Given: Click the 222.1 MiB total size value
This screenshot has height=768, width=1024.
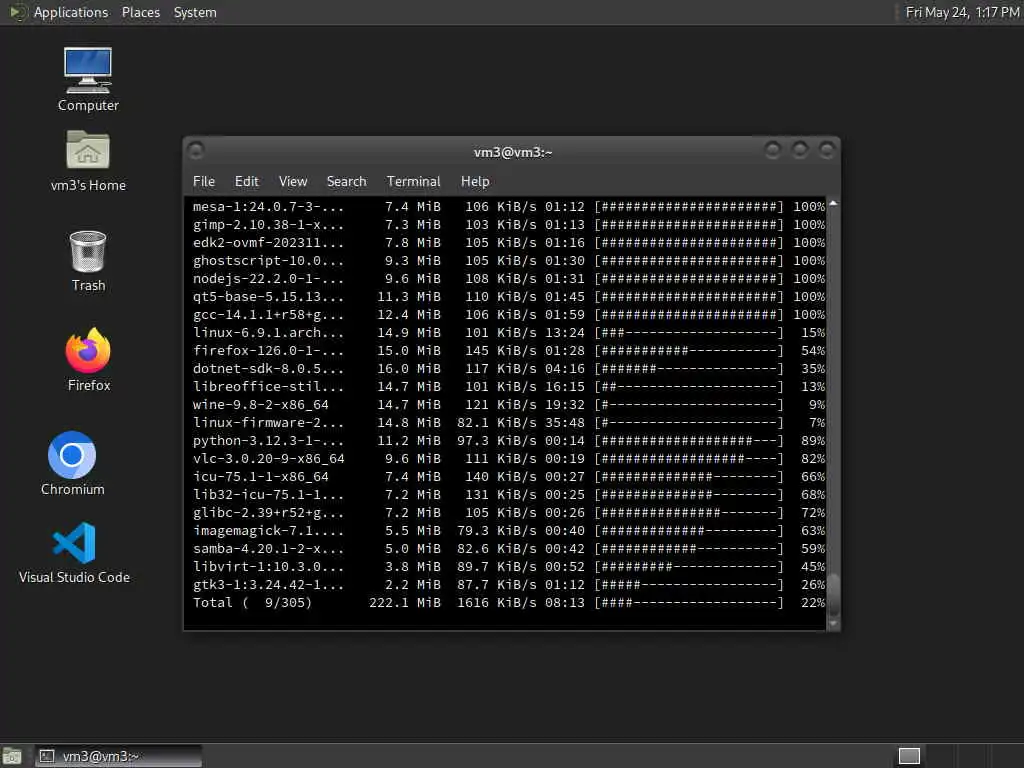Looking at the screenshot, I should point(404,602).
